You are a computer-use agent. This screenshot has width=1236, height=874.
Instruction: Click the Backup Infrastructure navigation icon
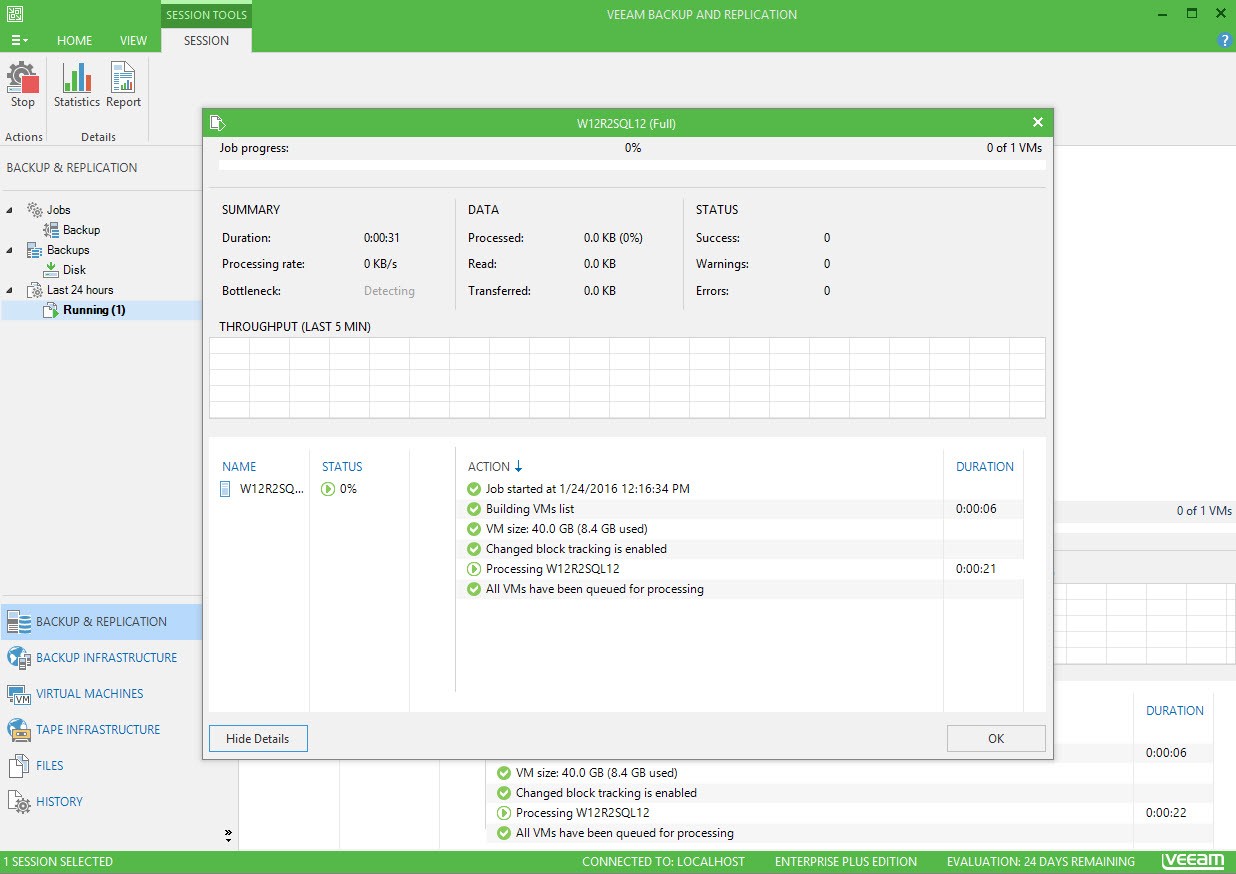(19, 658)
